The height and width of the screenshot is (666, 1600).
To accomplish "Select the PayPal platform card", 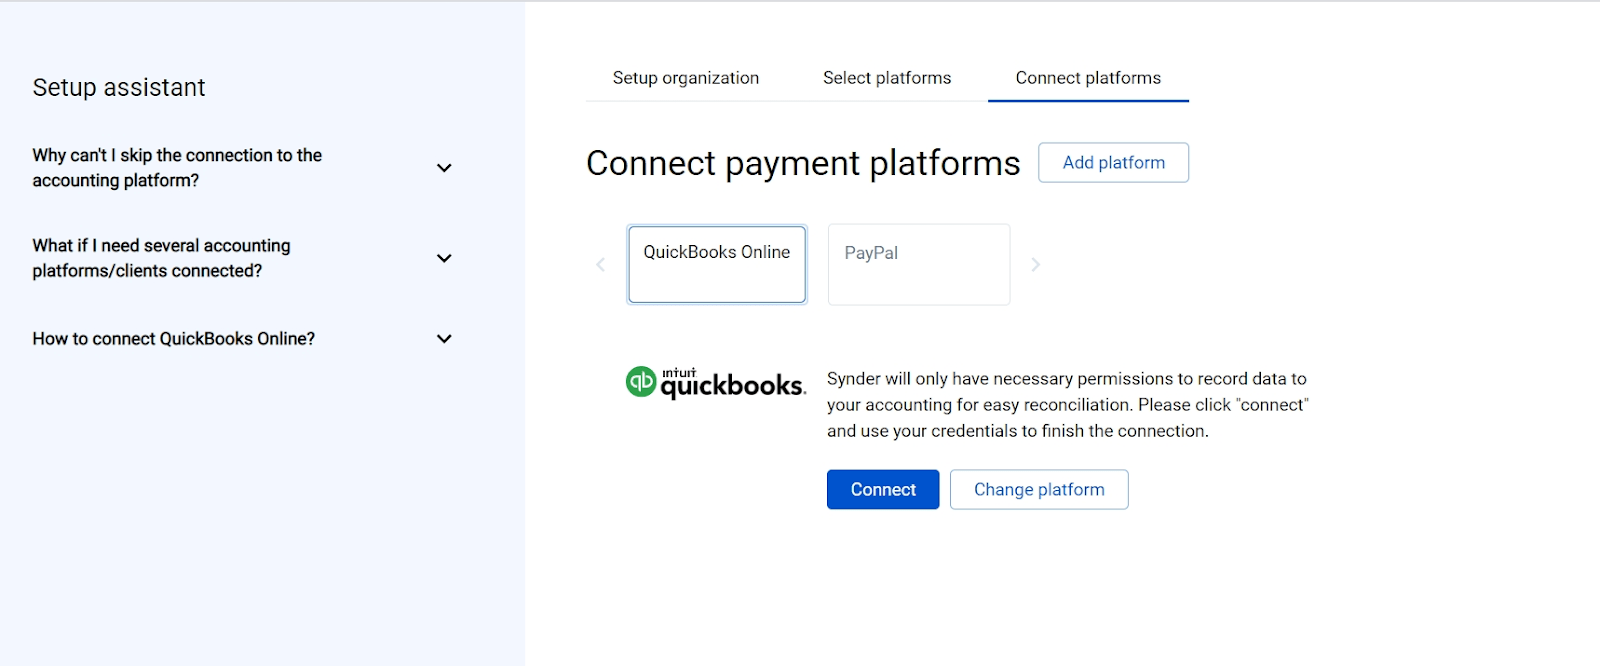I will [x=917, y=264].
